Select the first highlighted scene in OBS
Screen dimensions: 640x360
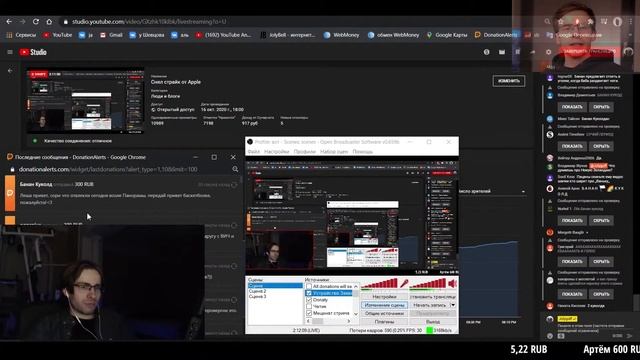pos(275,286)
